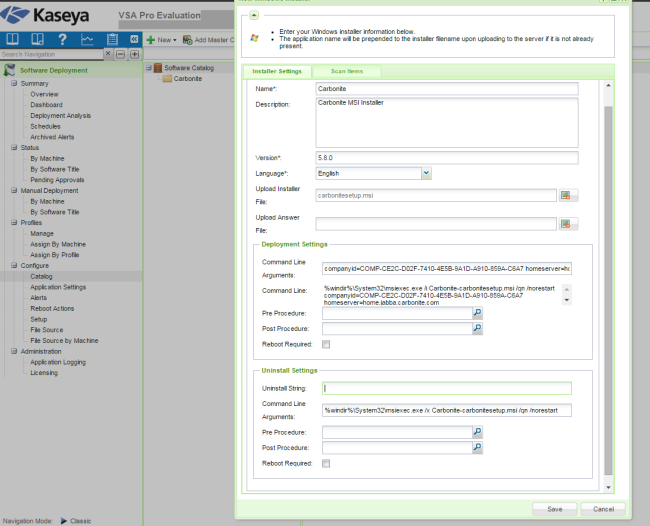Collapse dialog info header arrow
The height and width of the screenshot is (526, 650).
pos(254,15)
